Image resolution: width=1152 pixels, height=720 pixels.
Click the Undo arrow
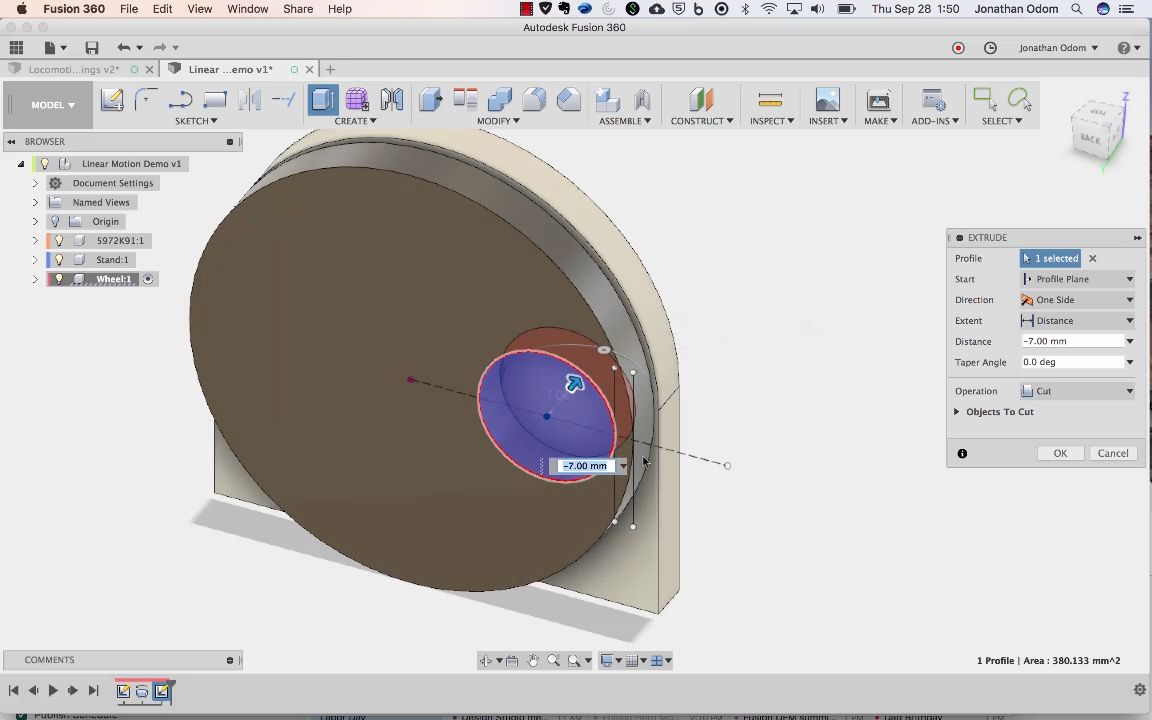pos(123,48)
